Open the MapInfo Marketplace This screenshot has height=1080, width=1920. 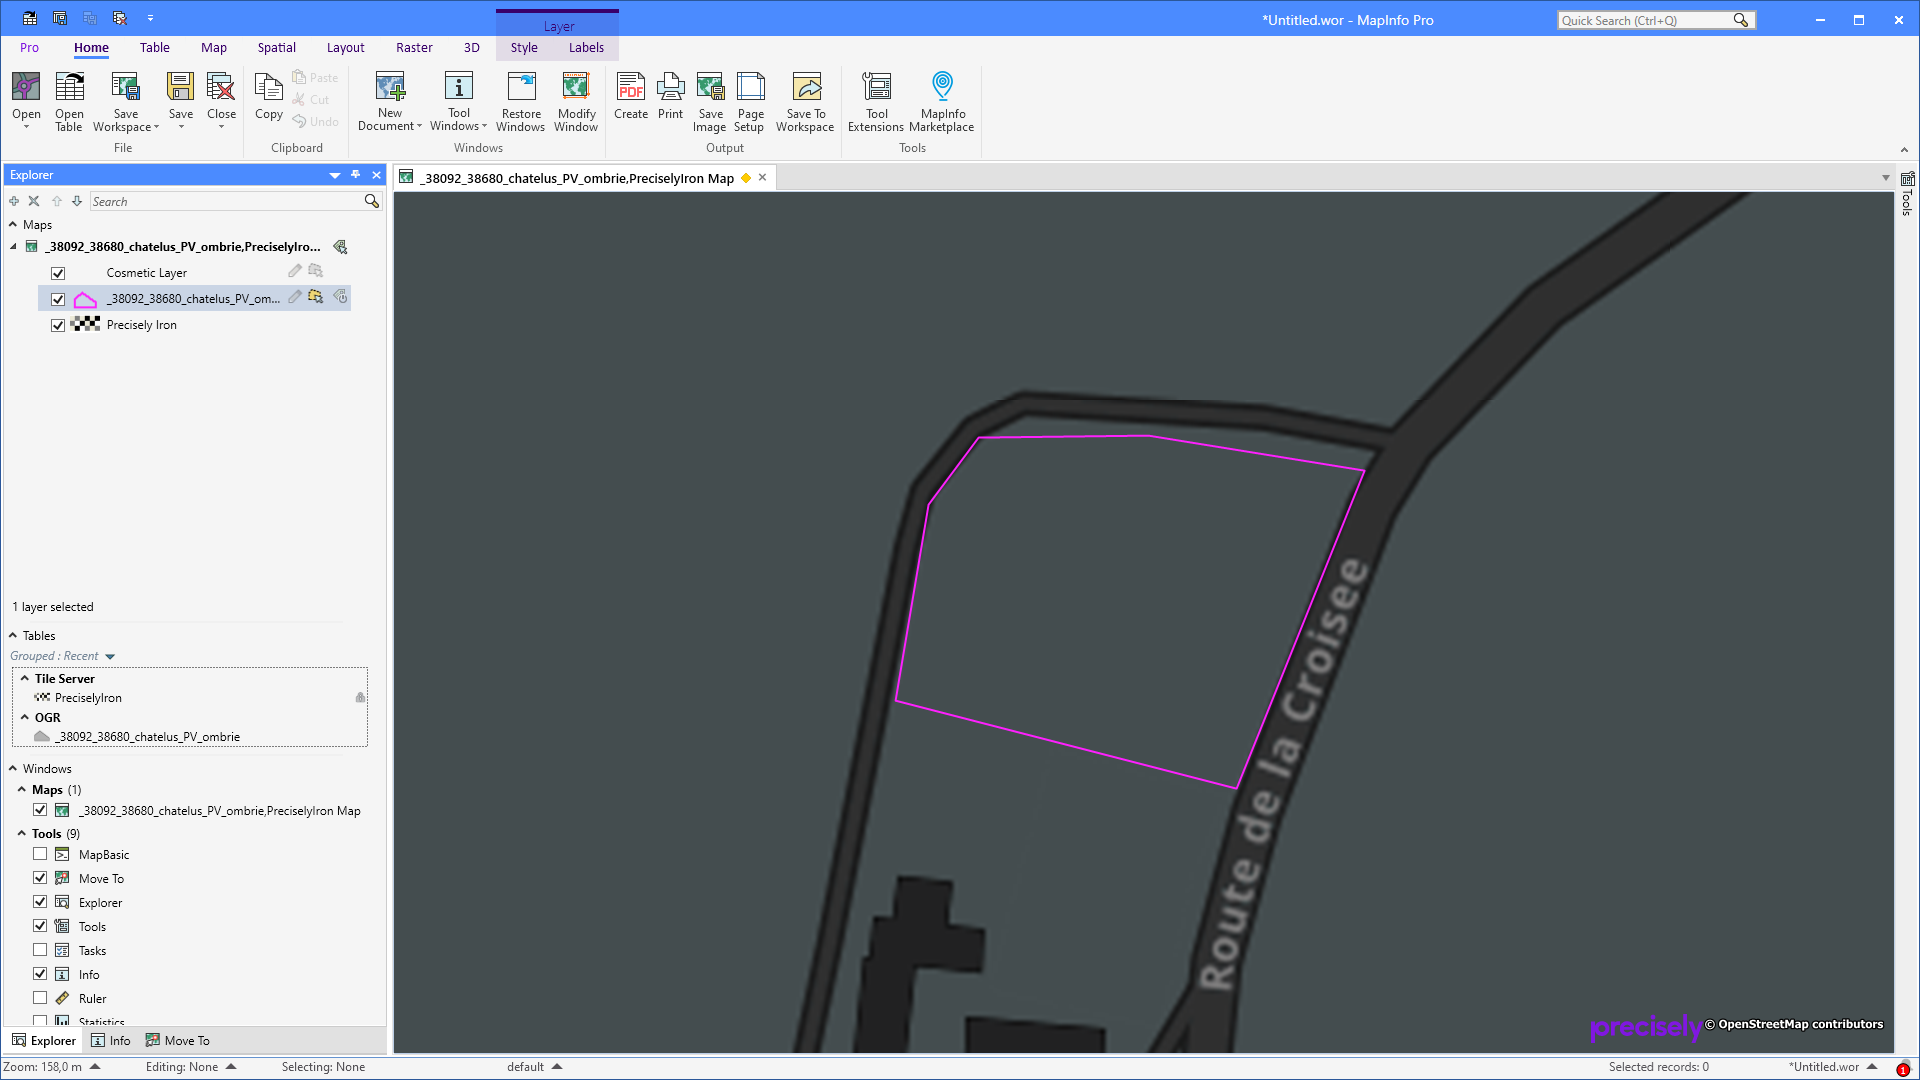(941, 100)
